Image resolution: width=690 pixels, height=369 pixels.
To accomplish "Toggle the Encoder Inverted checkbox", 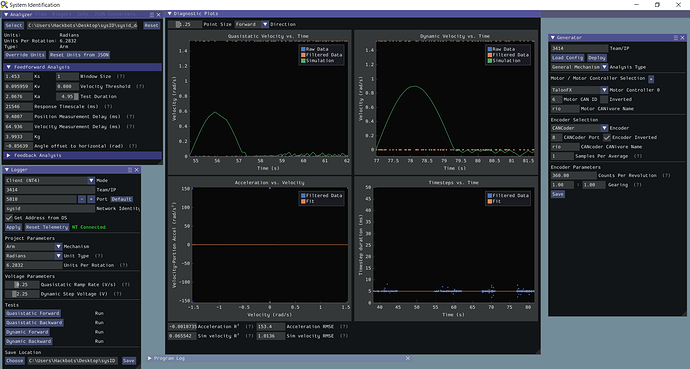I will pyautogui.click(x=607, y=137).
